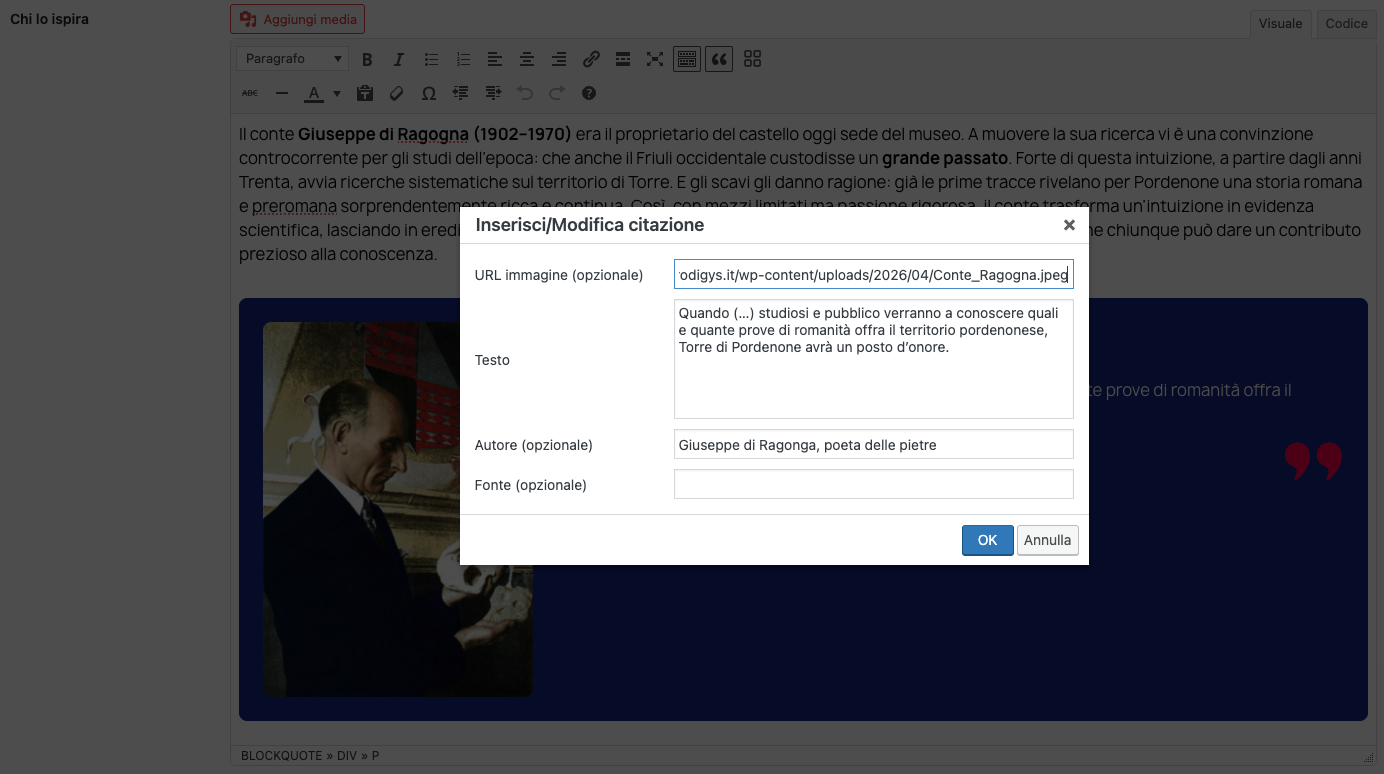This screenshot has height=774, width=1384.
Task: Insert or edit a link
Action: (x=591, y=59)
